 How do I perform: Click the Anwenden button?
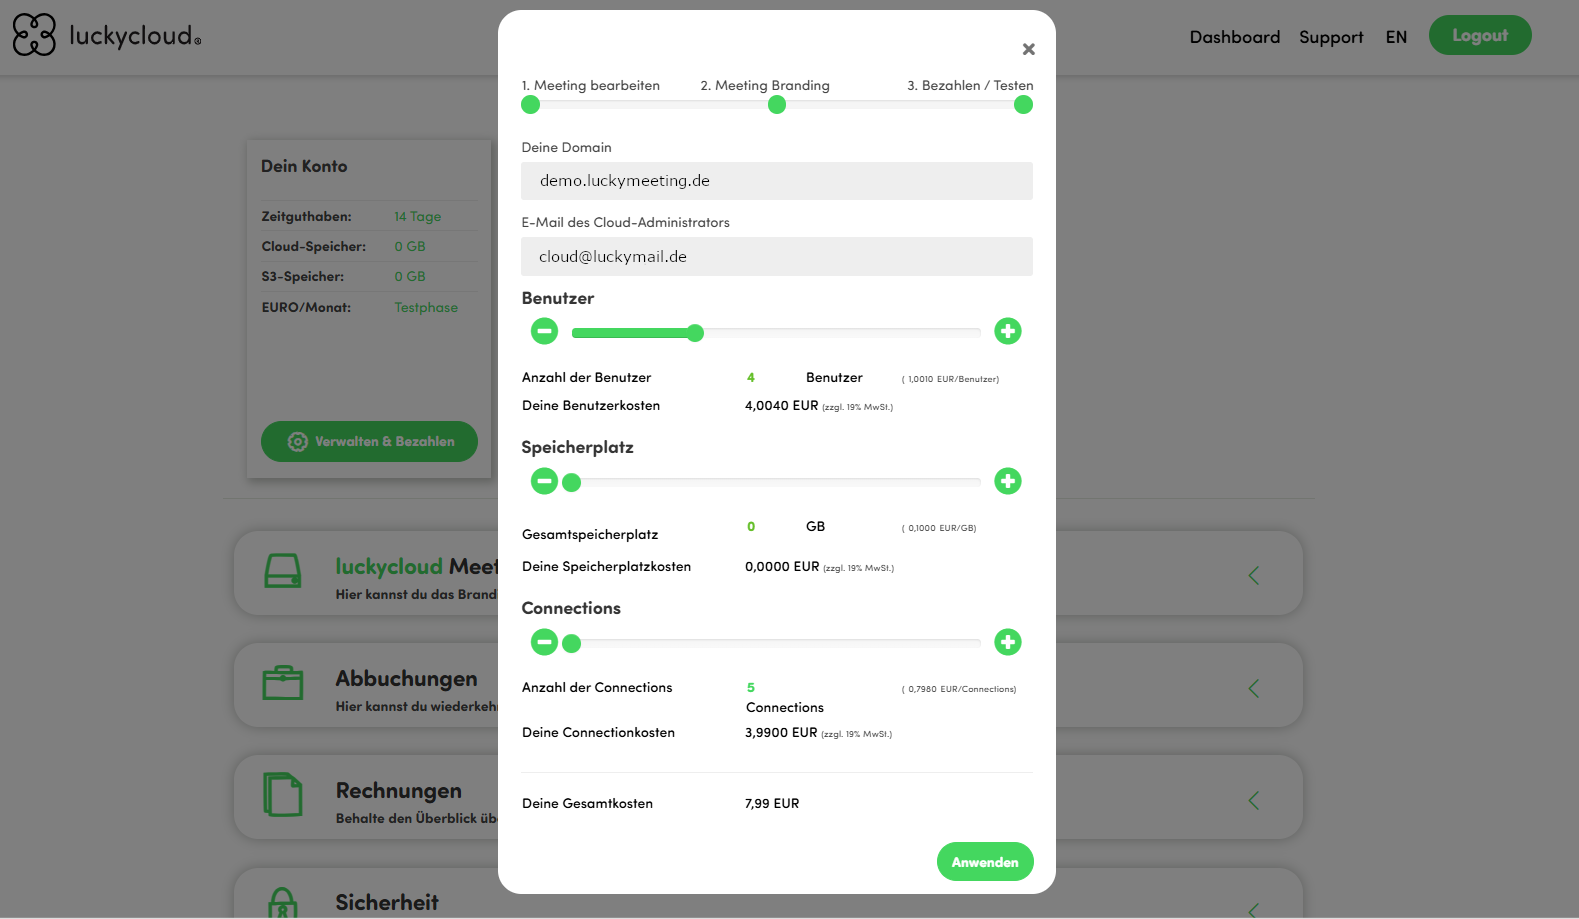(985, 862)
